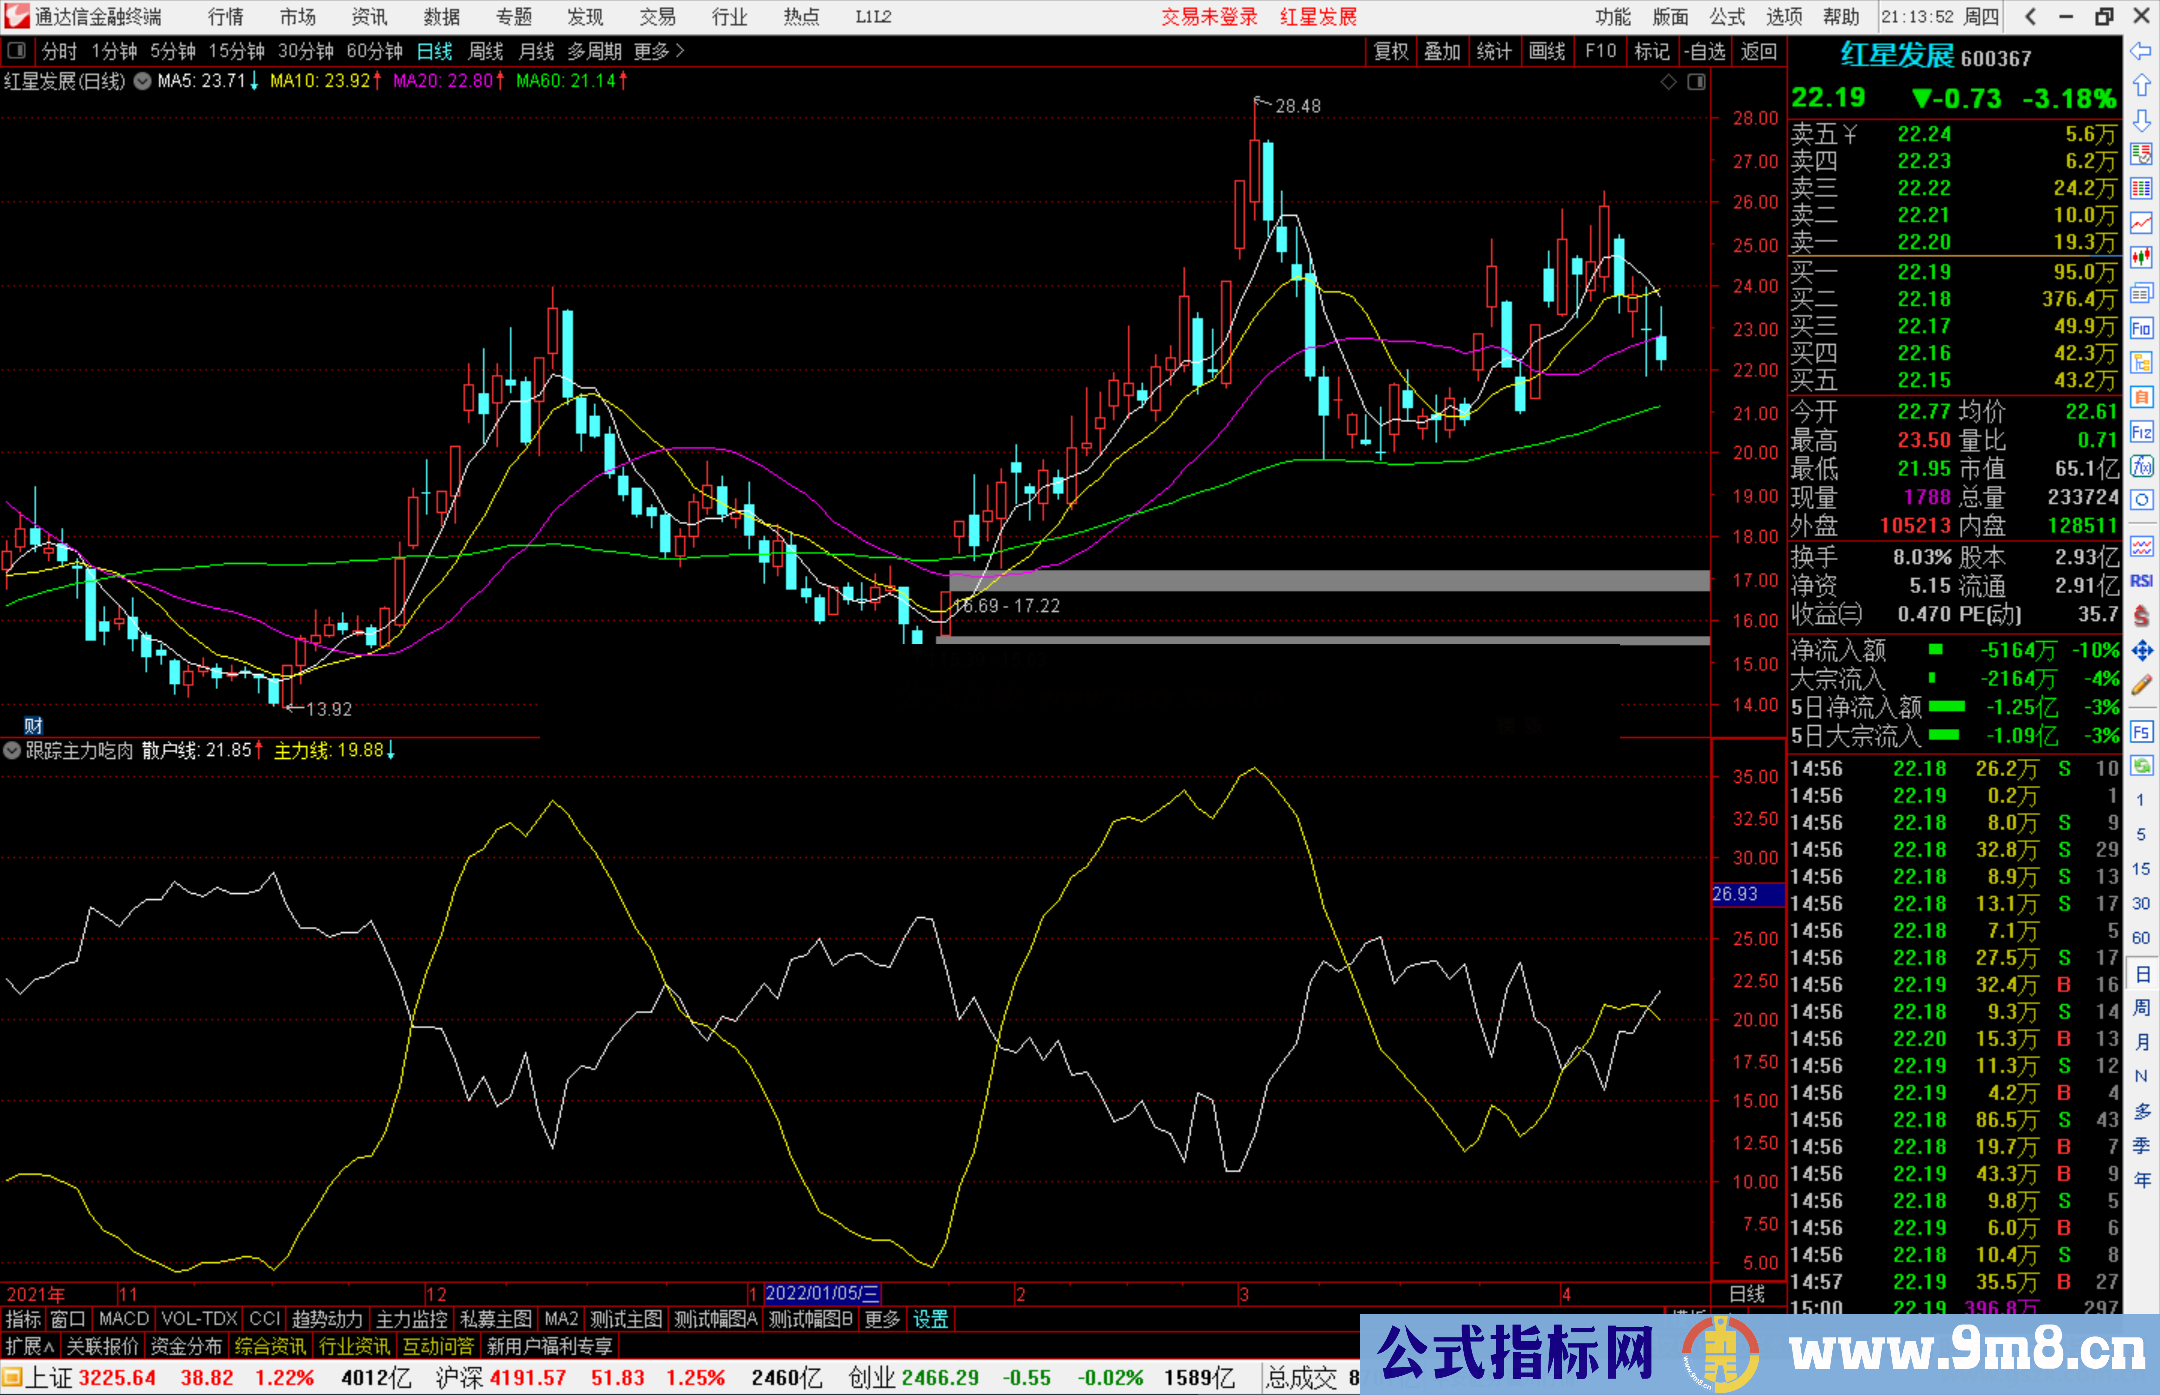Screen dimensions: 2160x1395
Task: Toggle the side panel icon left of 分时
Action: [17, 51]
